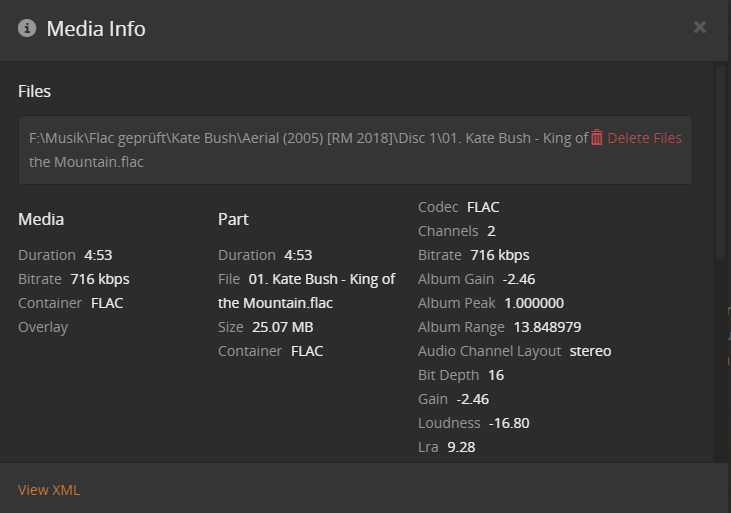Image resolution: width=731 pixels, height=513 pixels.
Task: Select the Size 25.07 MB value
Action: pos(281,327)
